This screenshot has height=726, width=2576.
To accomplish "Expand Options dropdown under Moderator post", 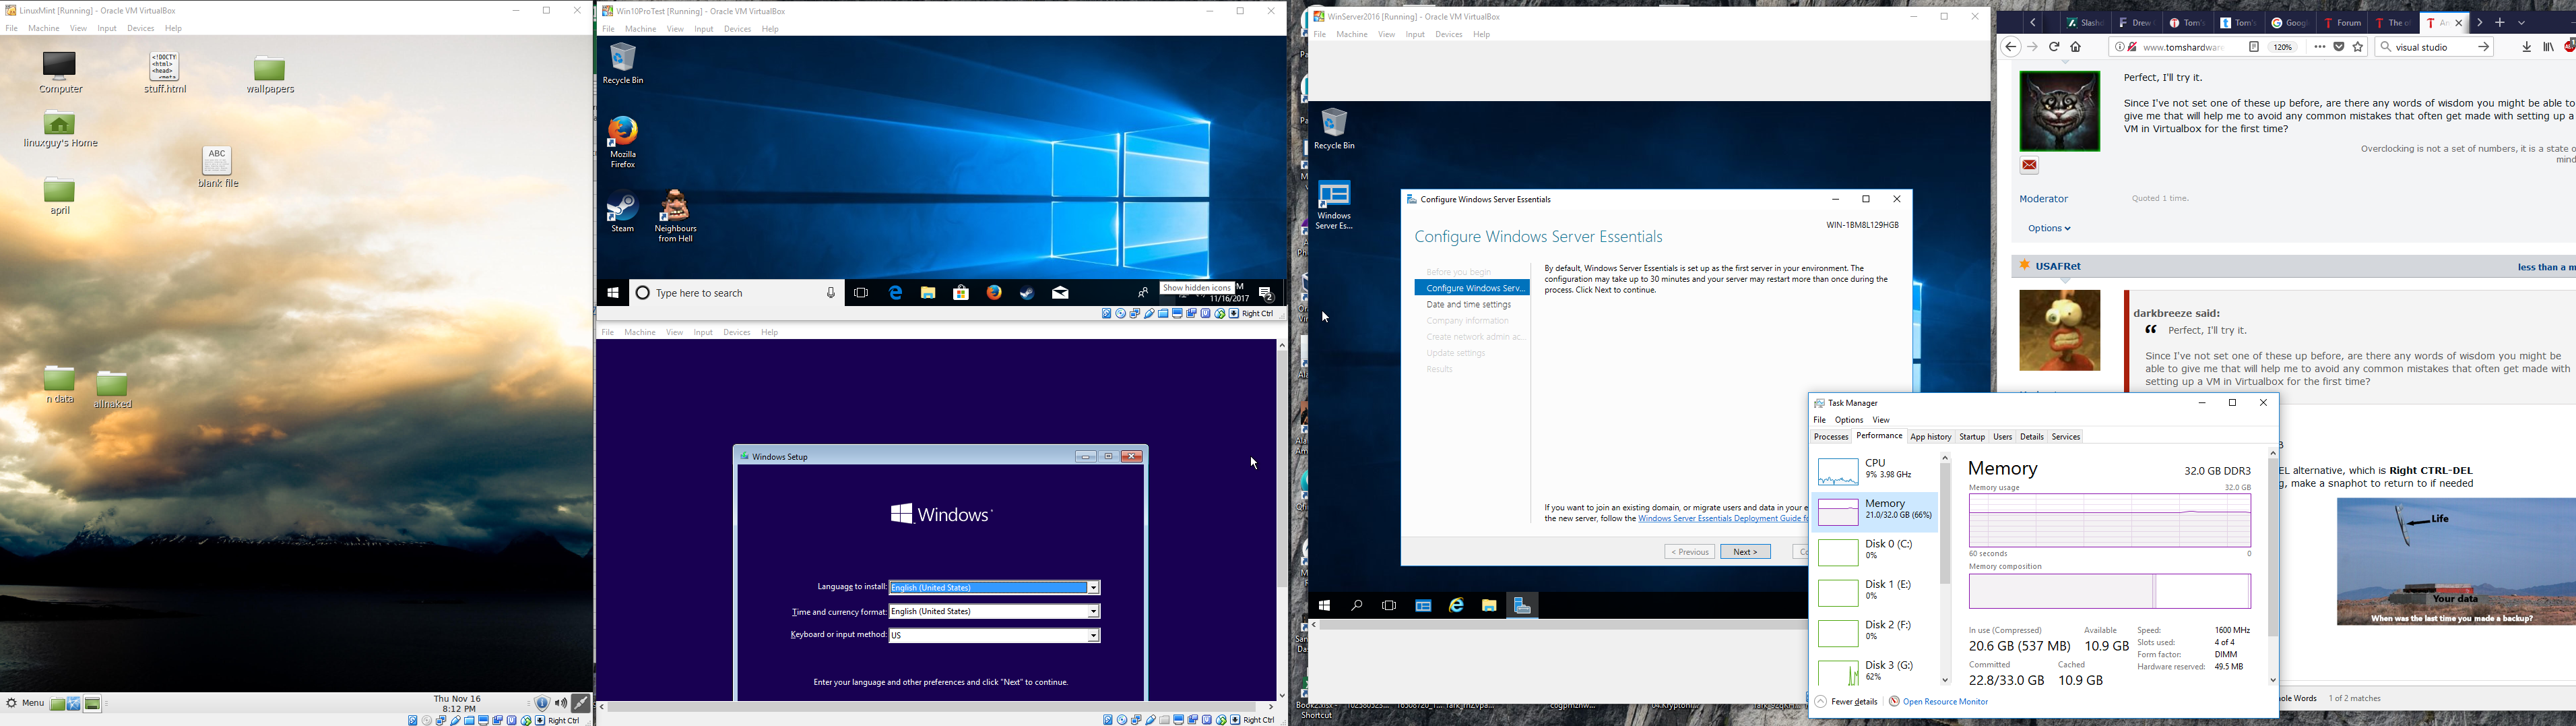I will tap(2049, 229).
